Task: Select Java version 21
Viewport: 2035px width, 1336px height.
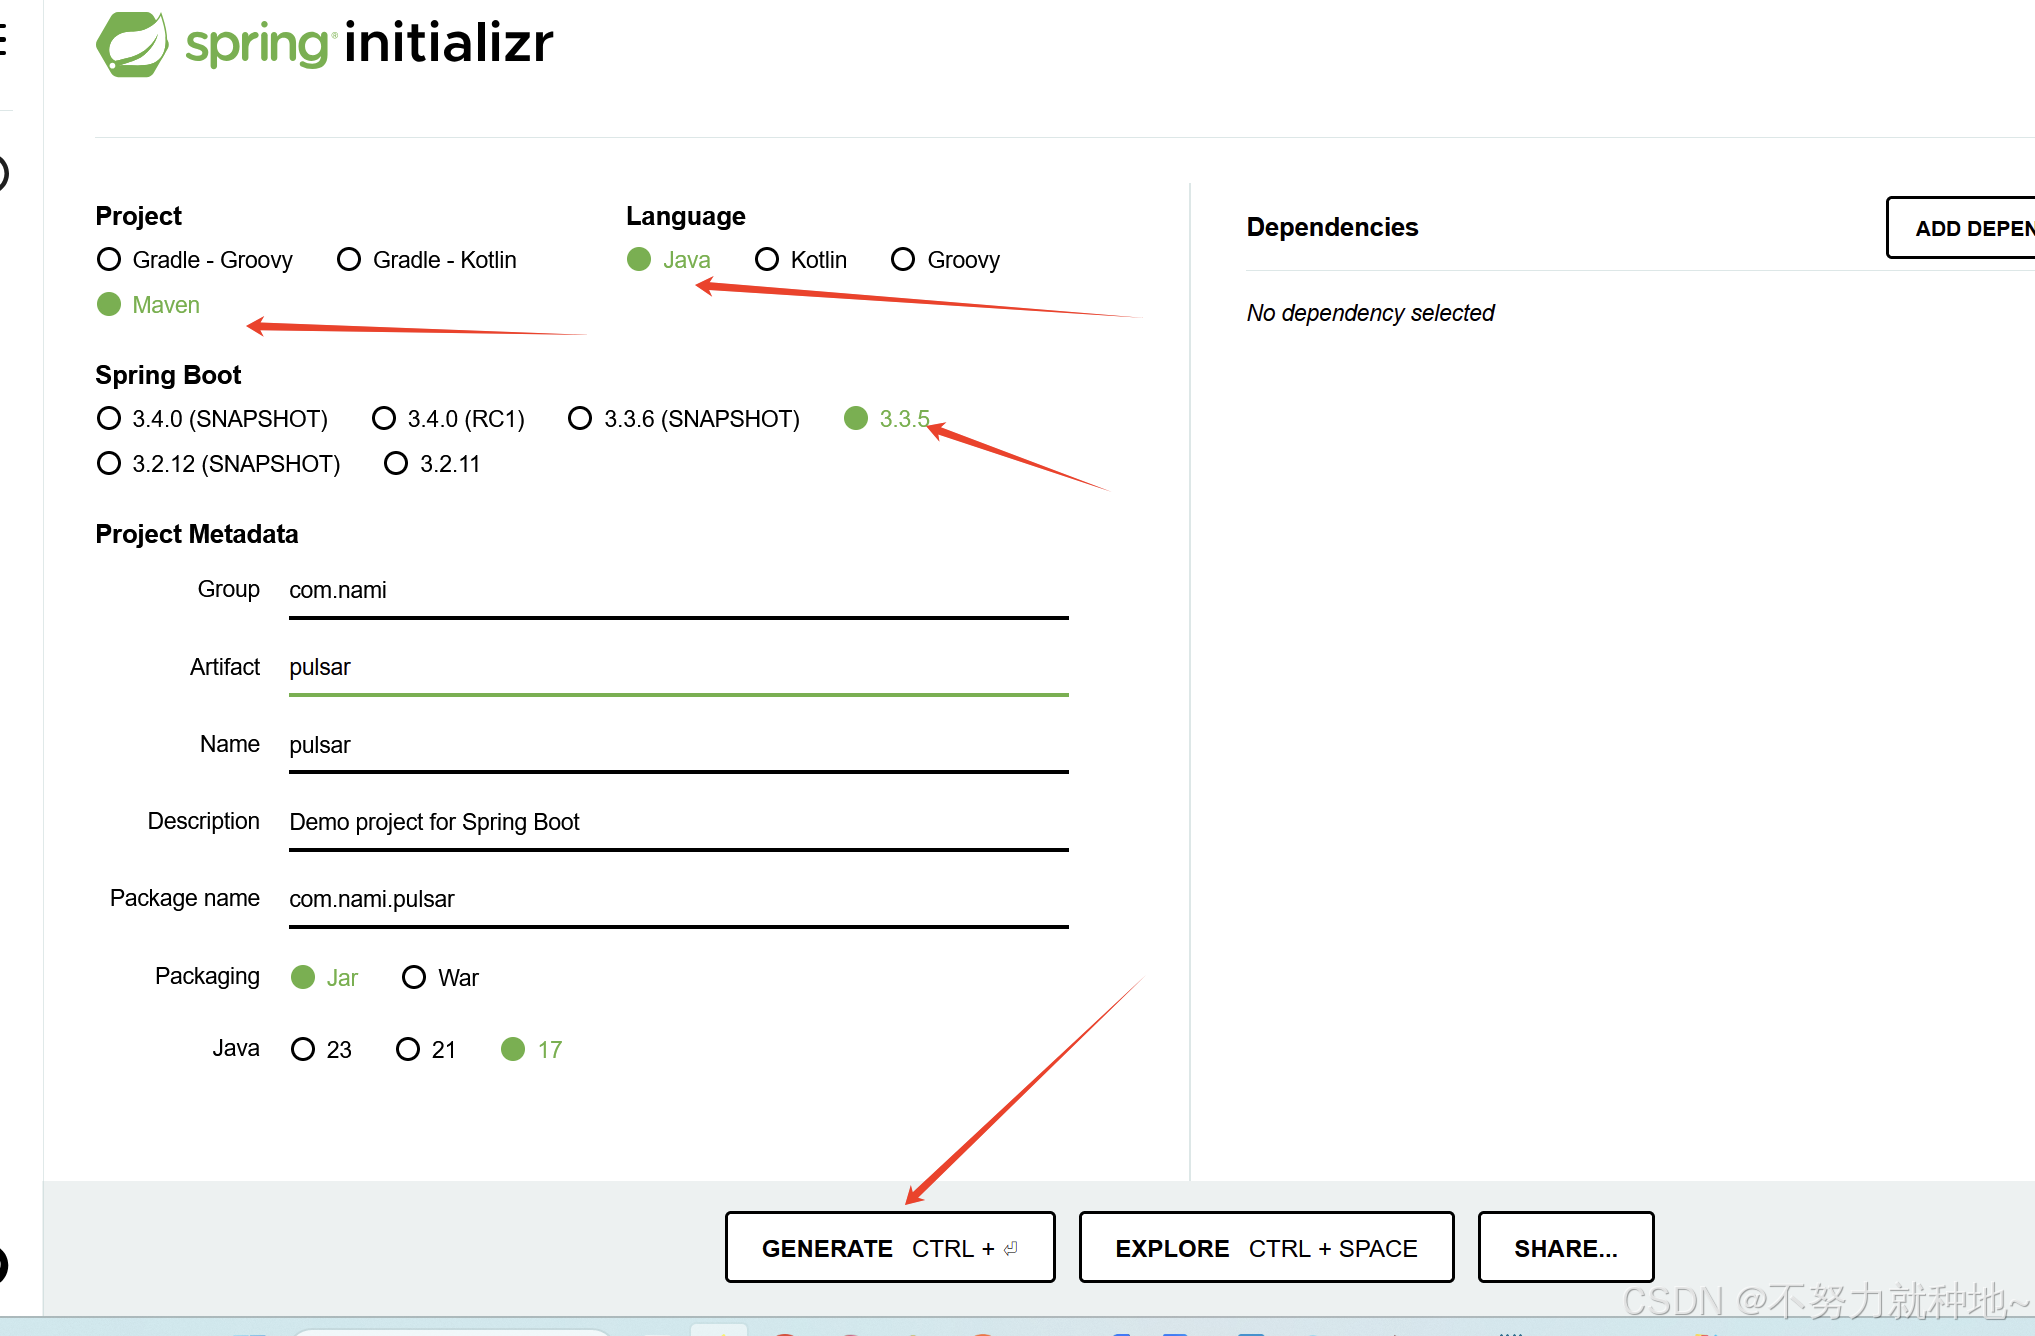Action: click(408, 1049)
